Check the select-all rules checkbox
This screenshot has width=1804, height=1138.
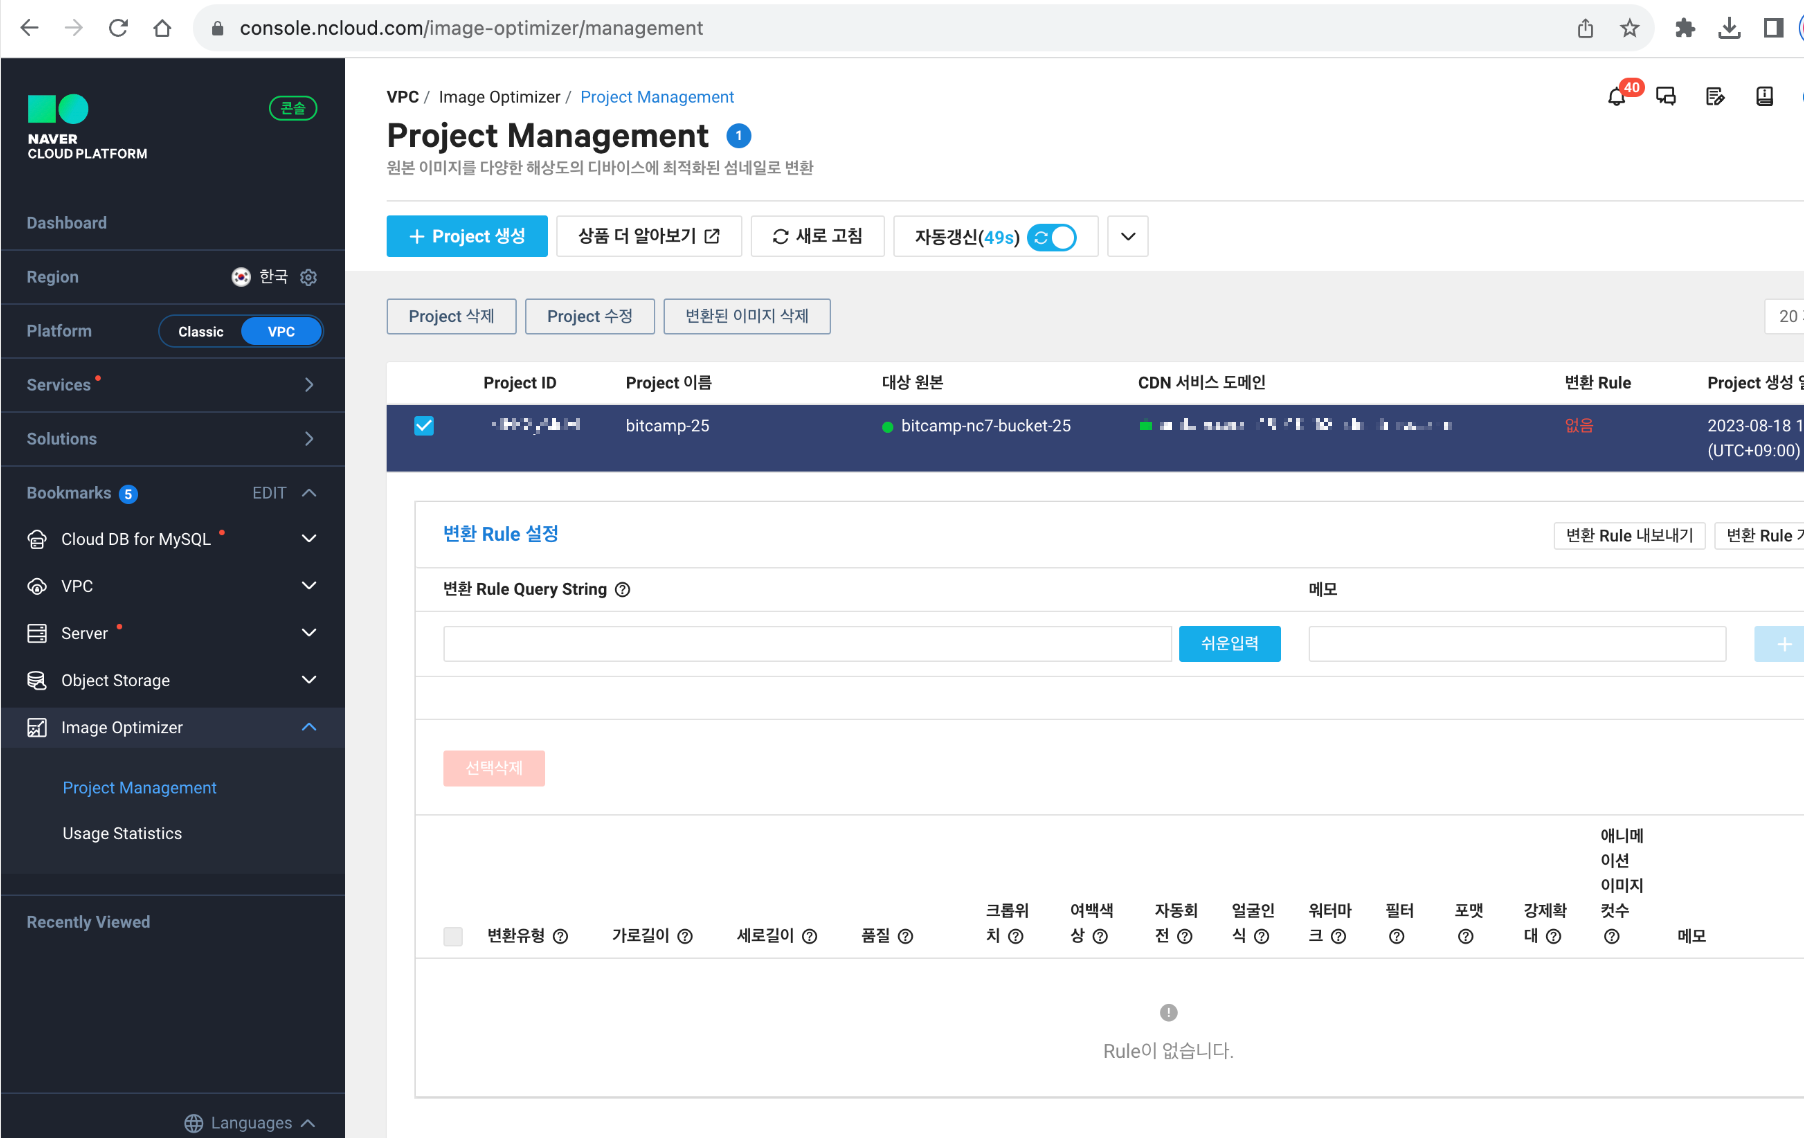click(453, 936)
